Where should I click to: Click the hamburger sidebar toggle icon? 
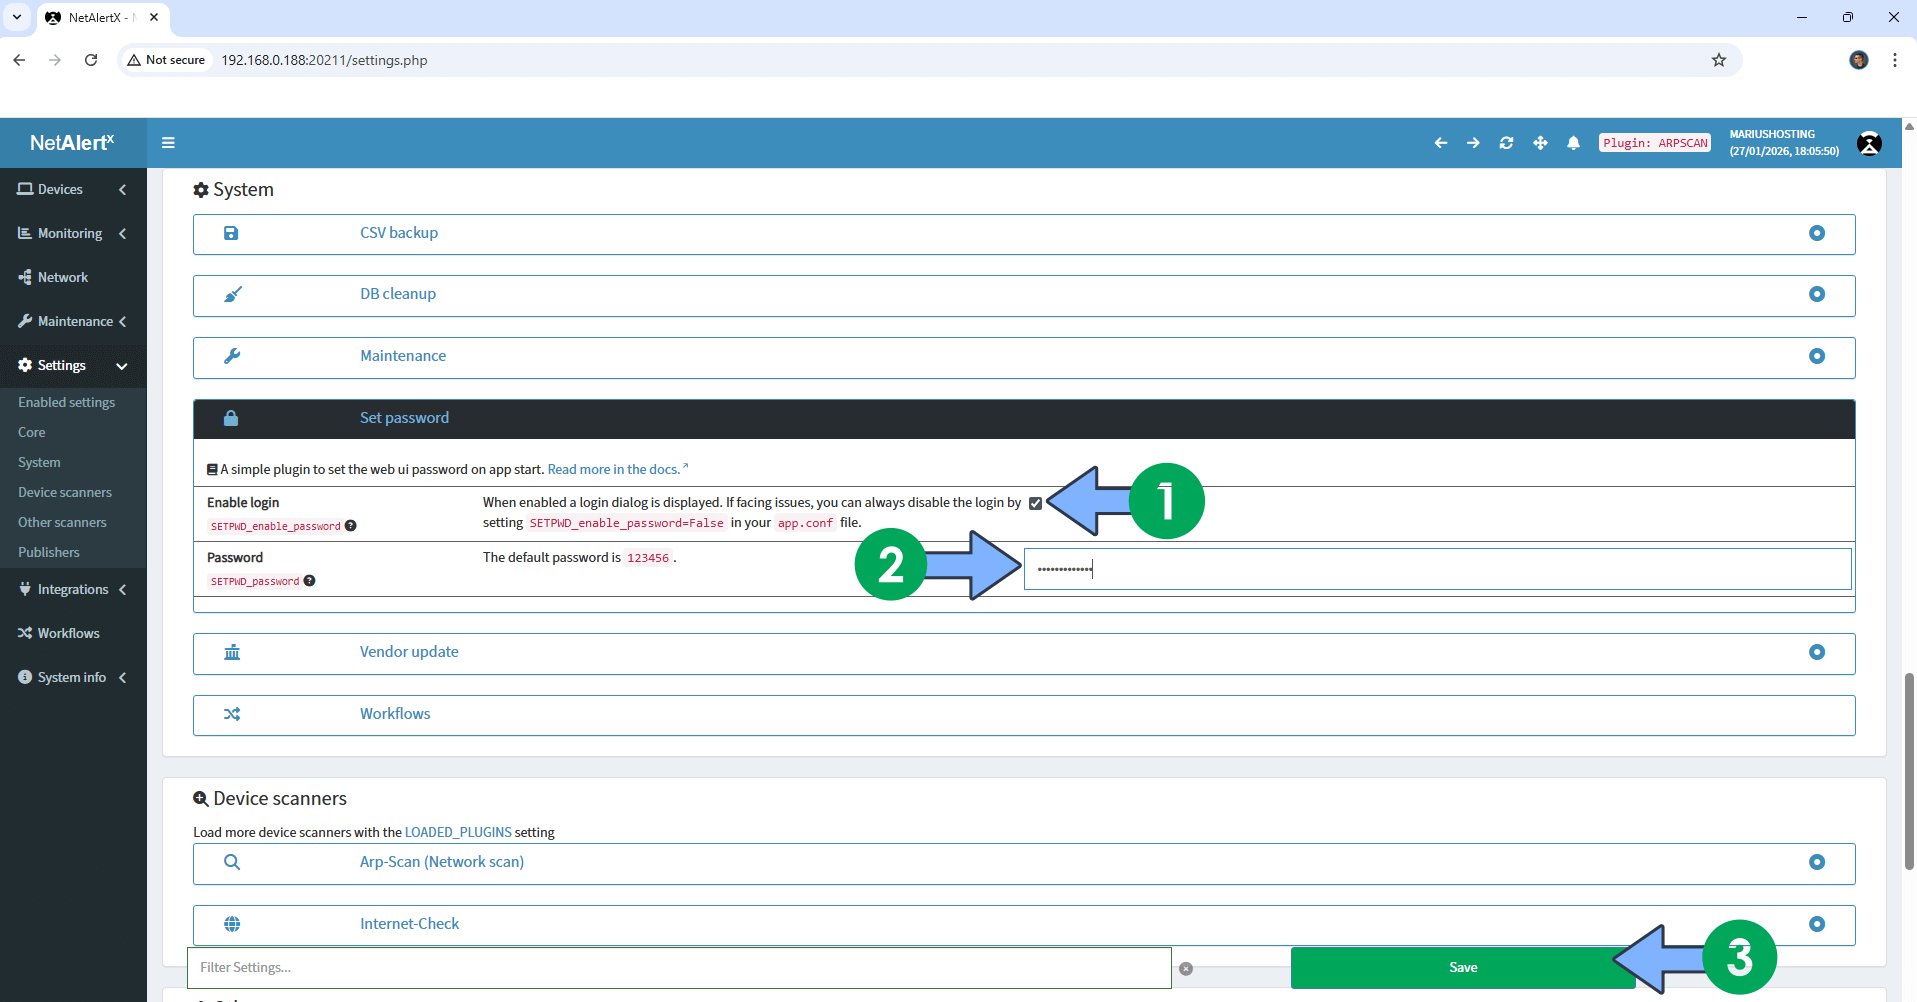[x=168, y=143]
